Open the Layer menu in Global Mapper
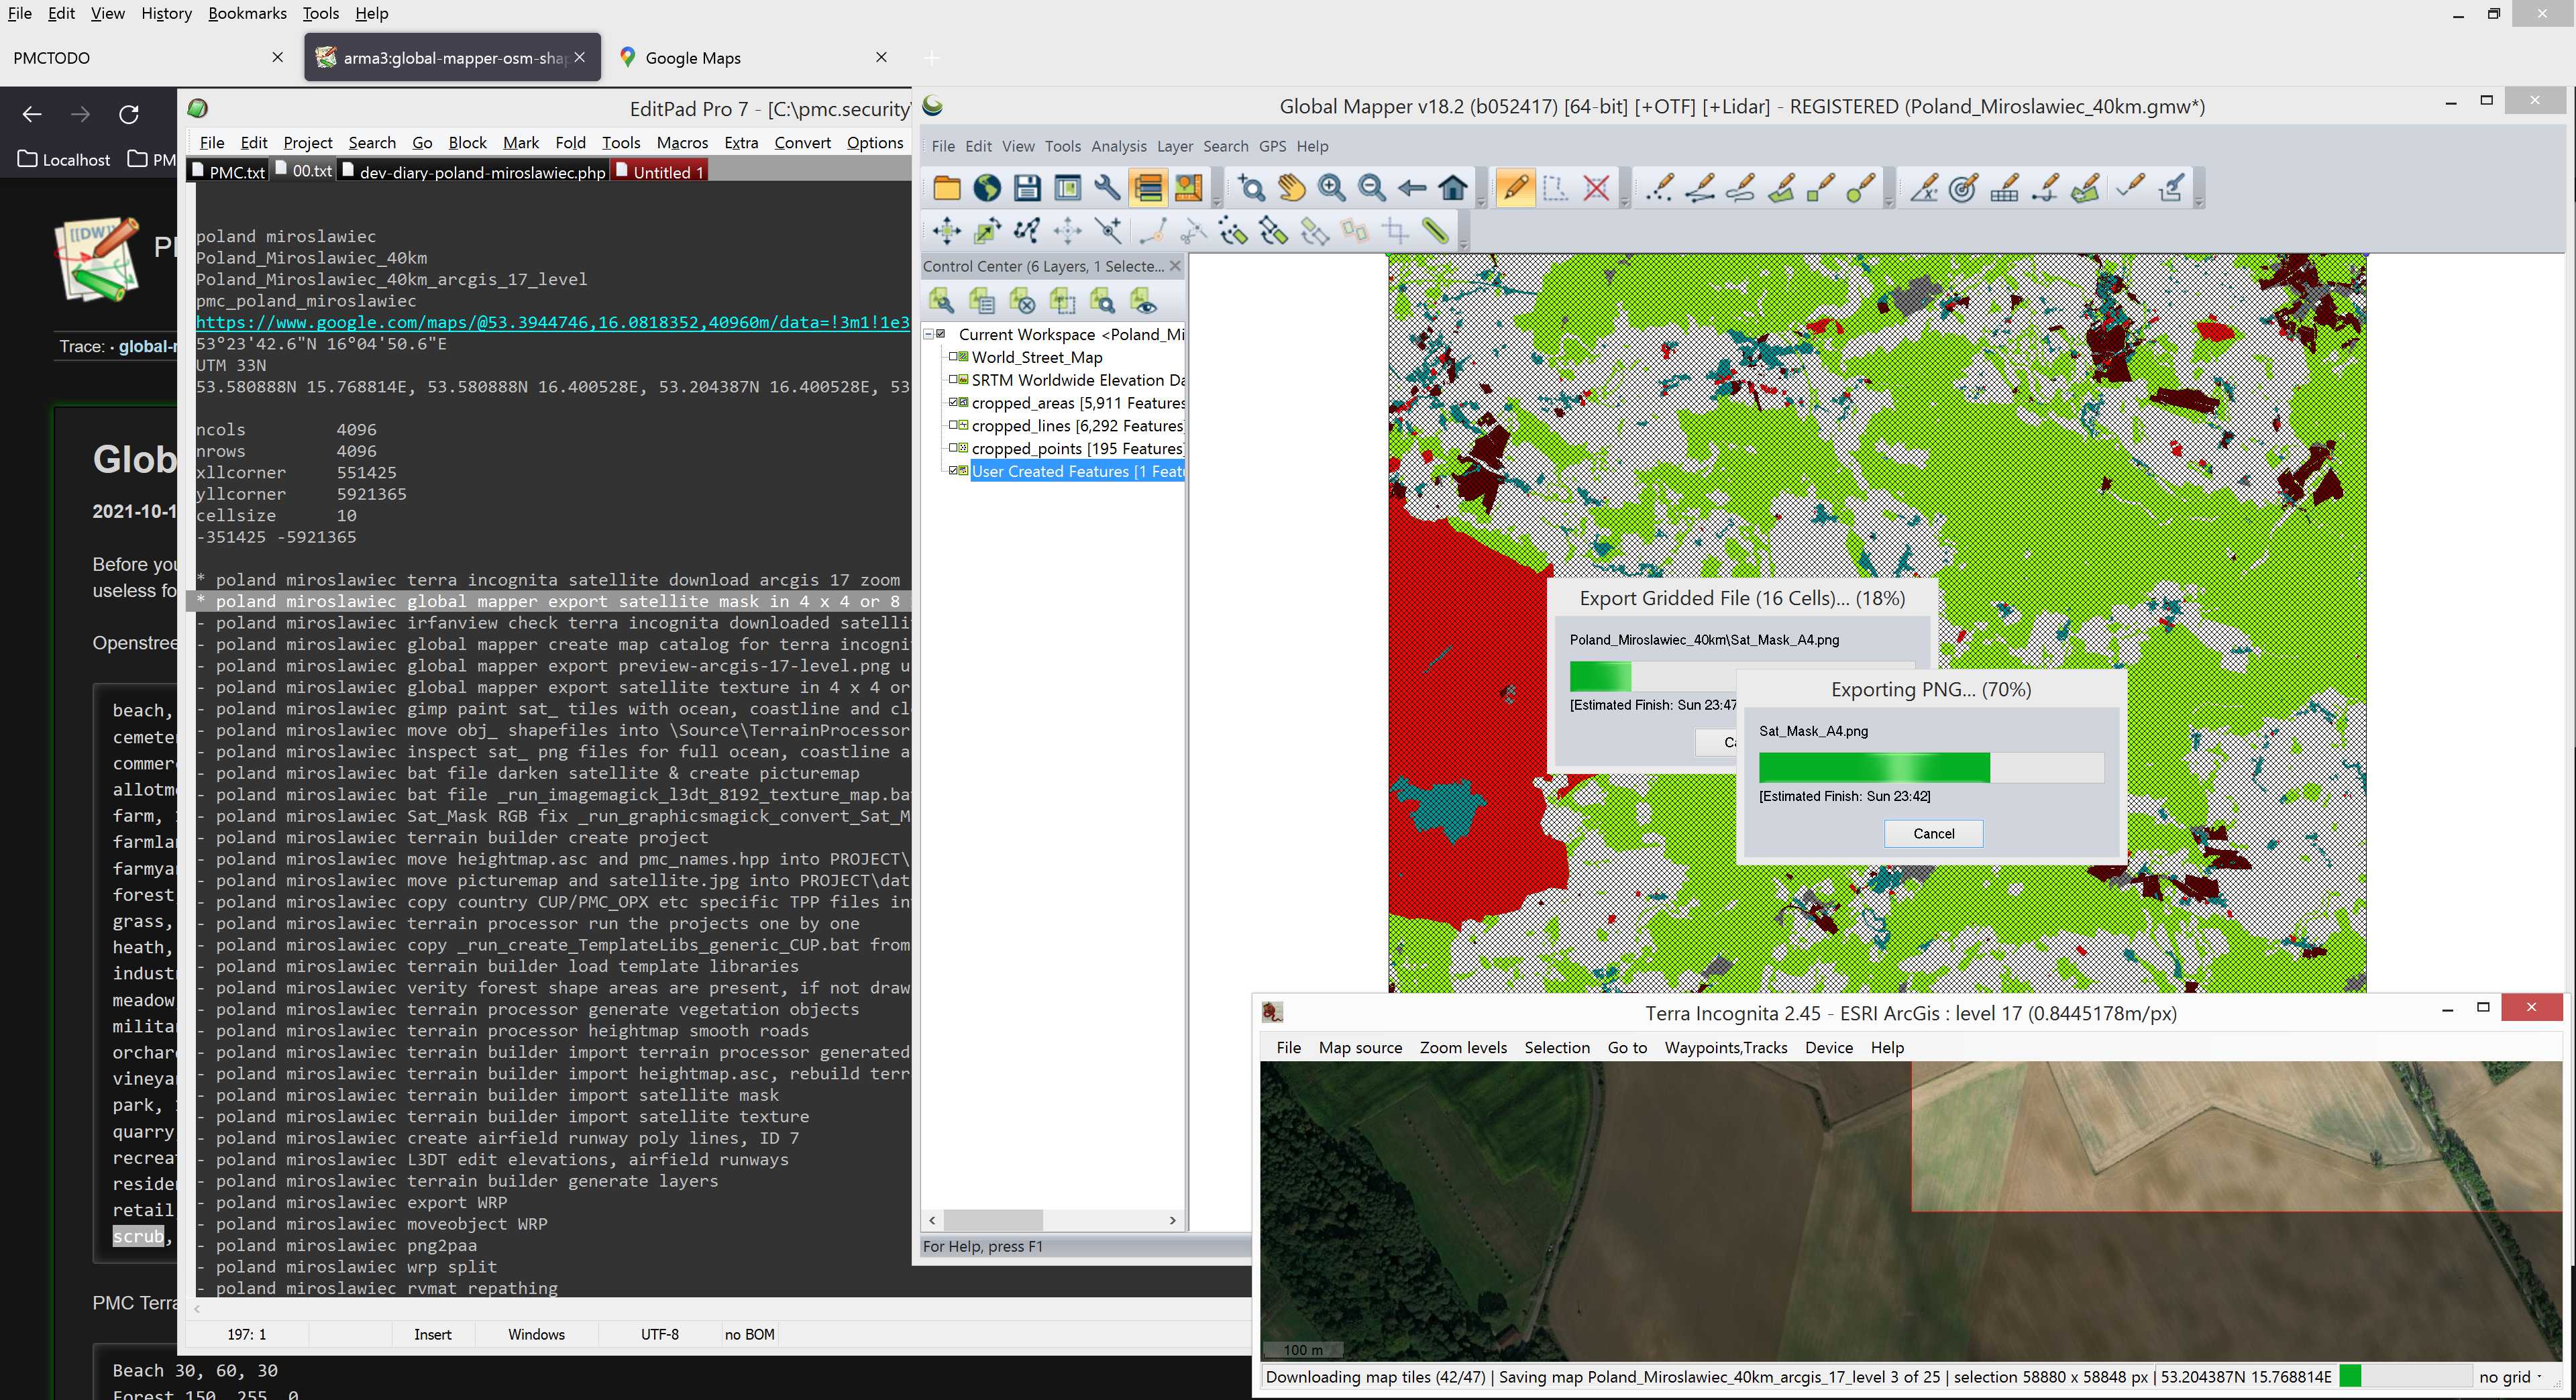 coord(1174,146)
